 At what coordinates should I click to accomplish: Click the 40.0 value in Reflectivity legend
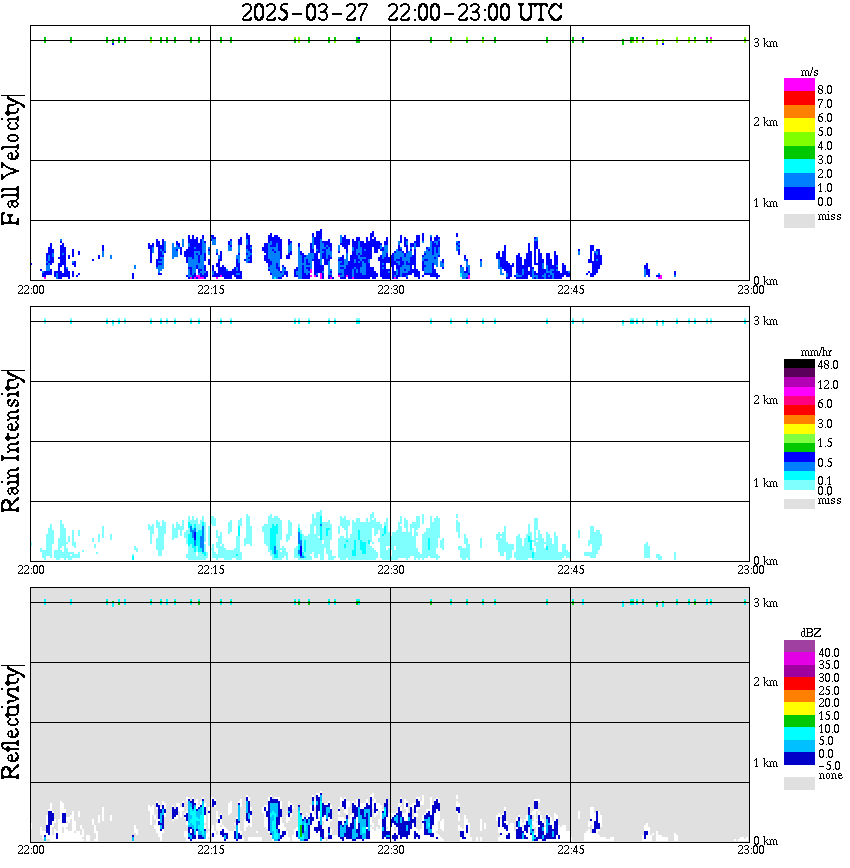tap(829, 653)
